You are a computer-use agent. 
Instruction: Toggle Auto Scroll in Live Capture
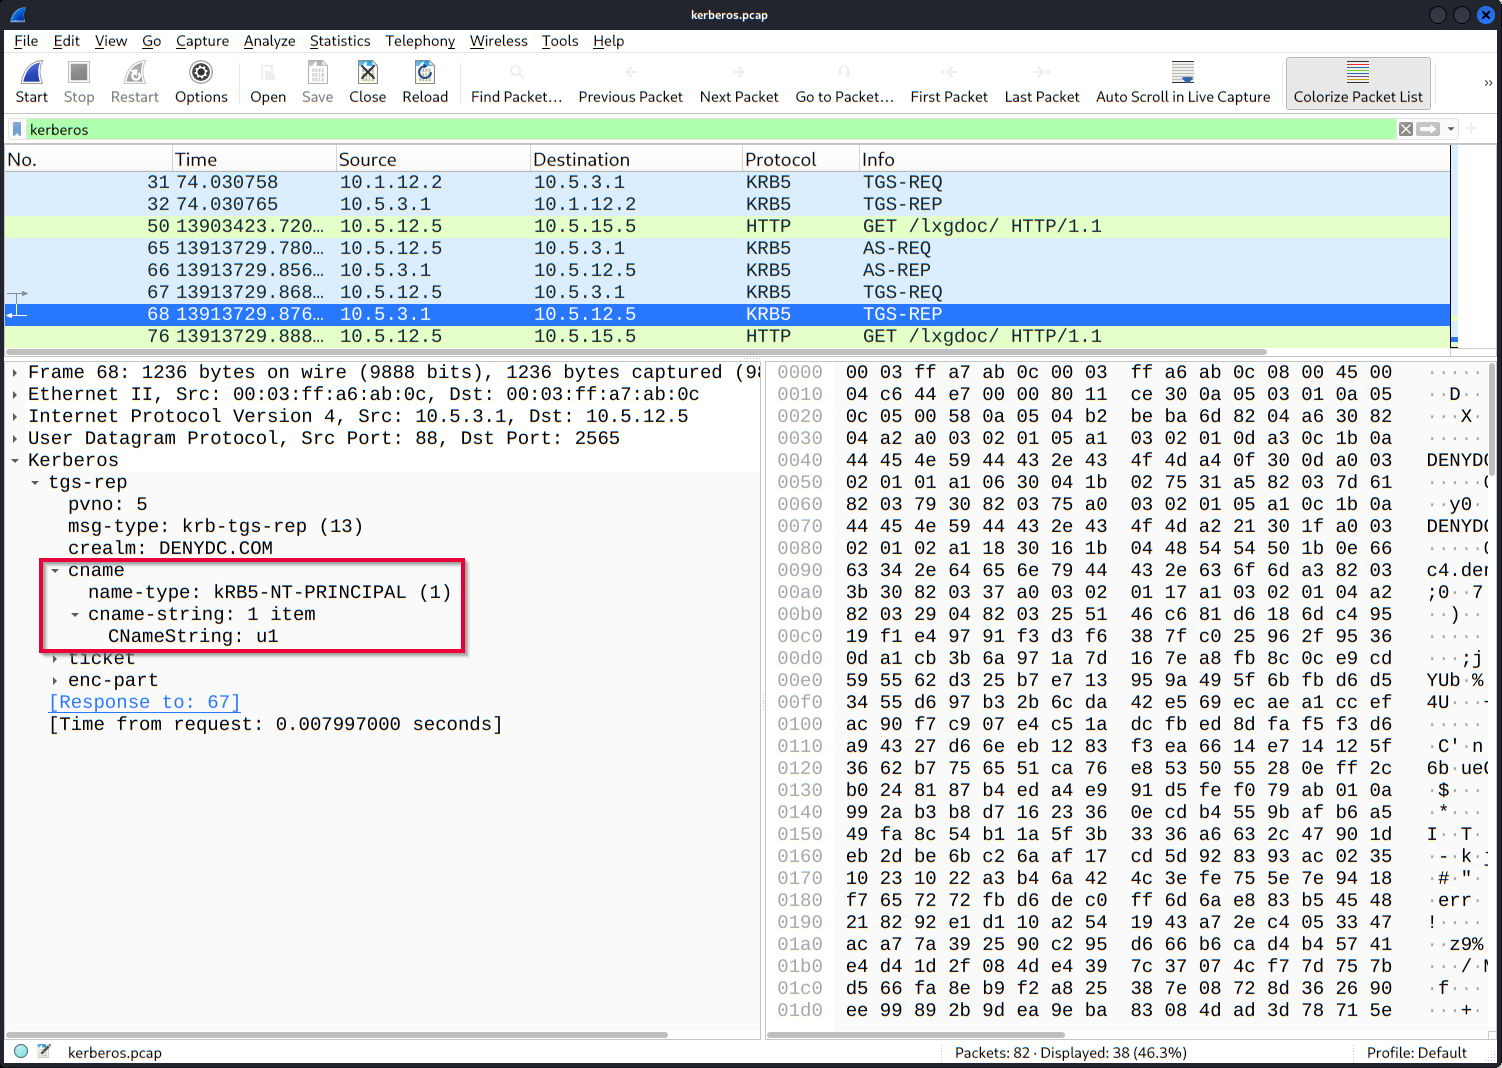1182,81
